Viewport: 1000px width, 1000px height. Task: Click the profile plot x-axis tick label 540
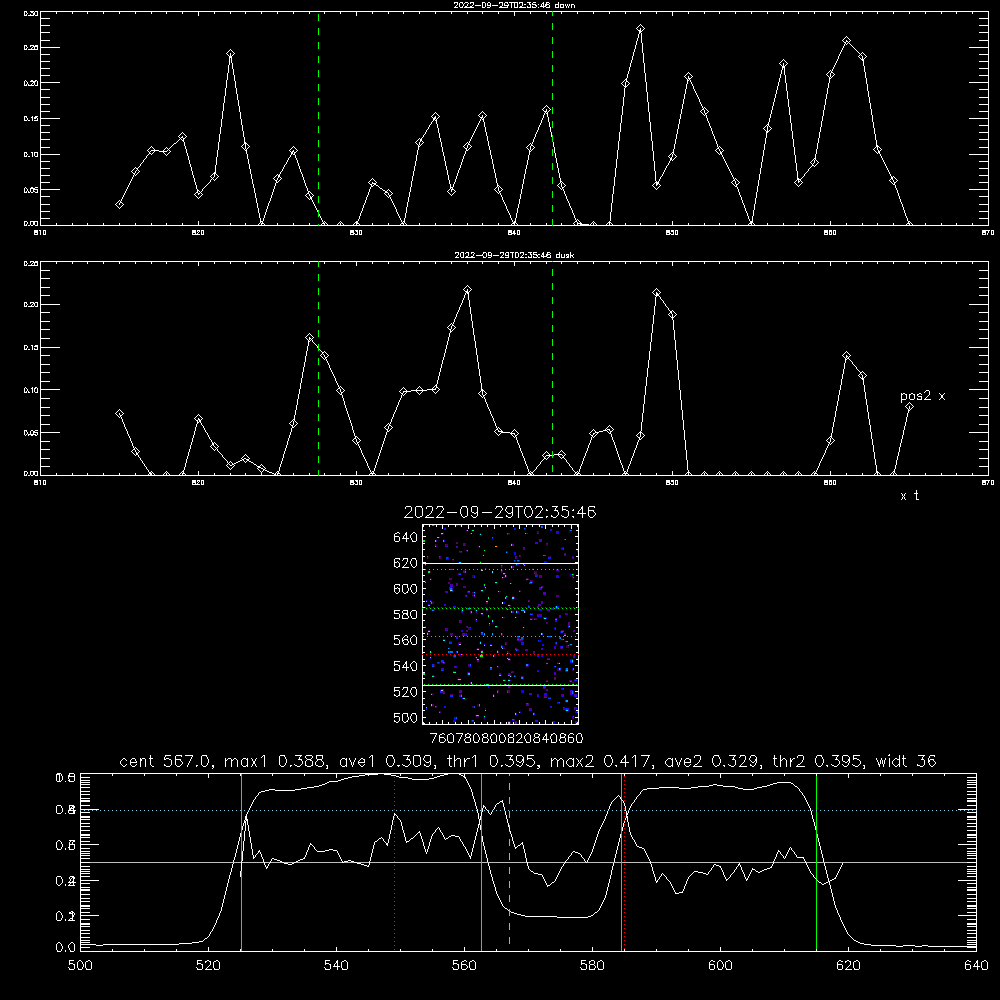(x=336, y=965)
